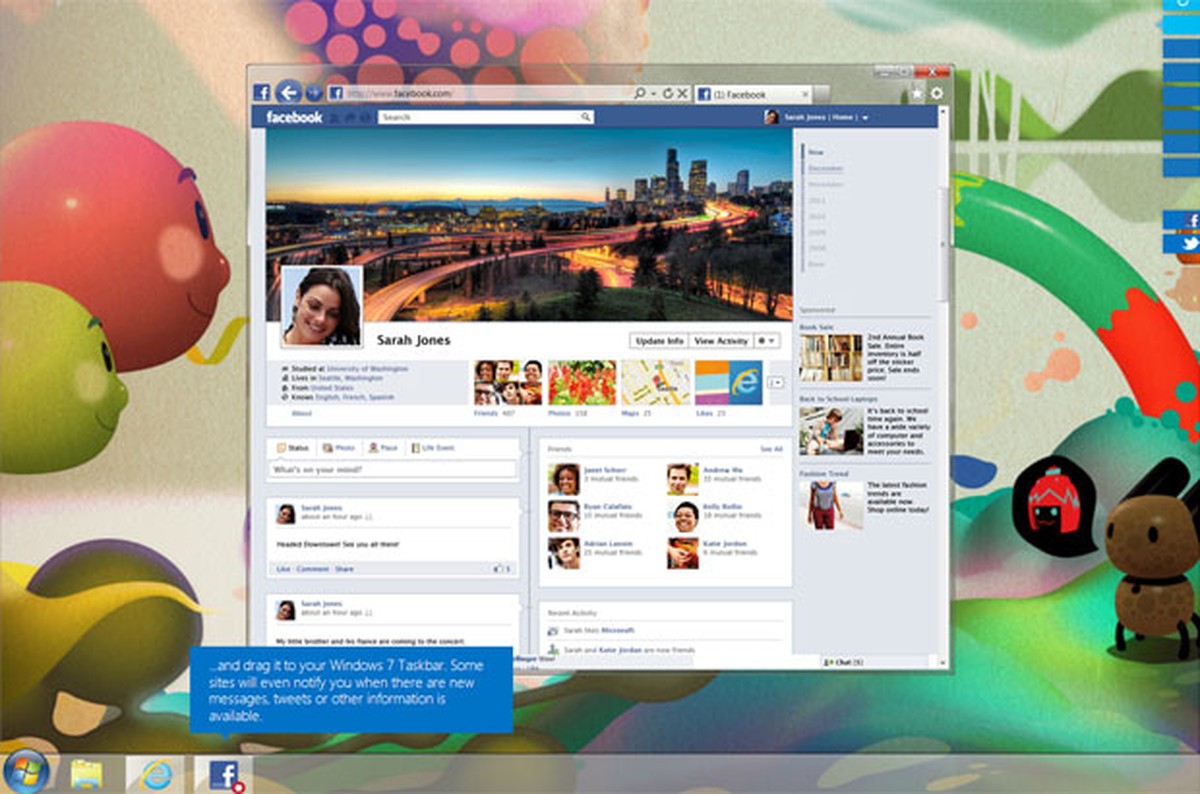Select the Photo composer tab
Screen dimensions: 1200x794
tap(339, 448)
